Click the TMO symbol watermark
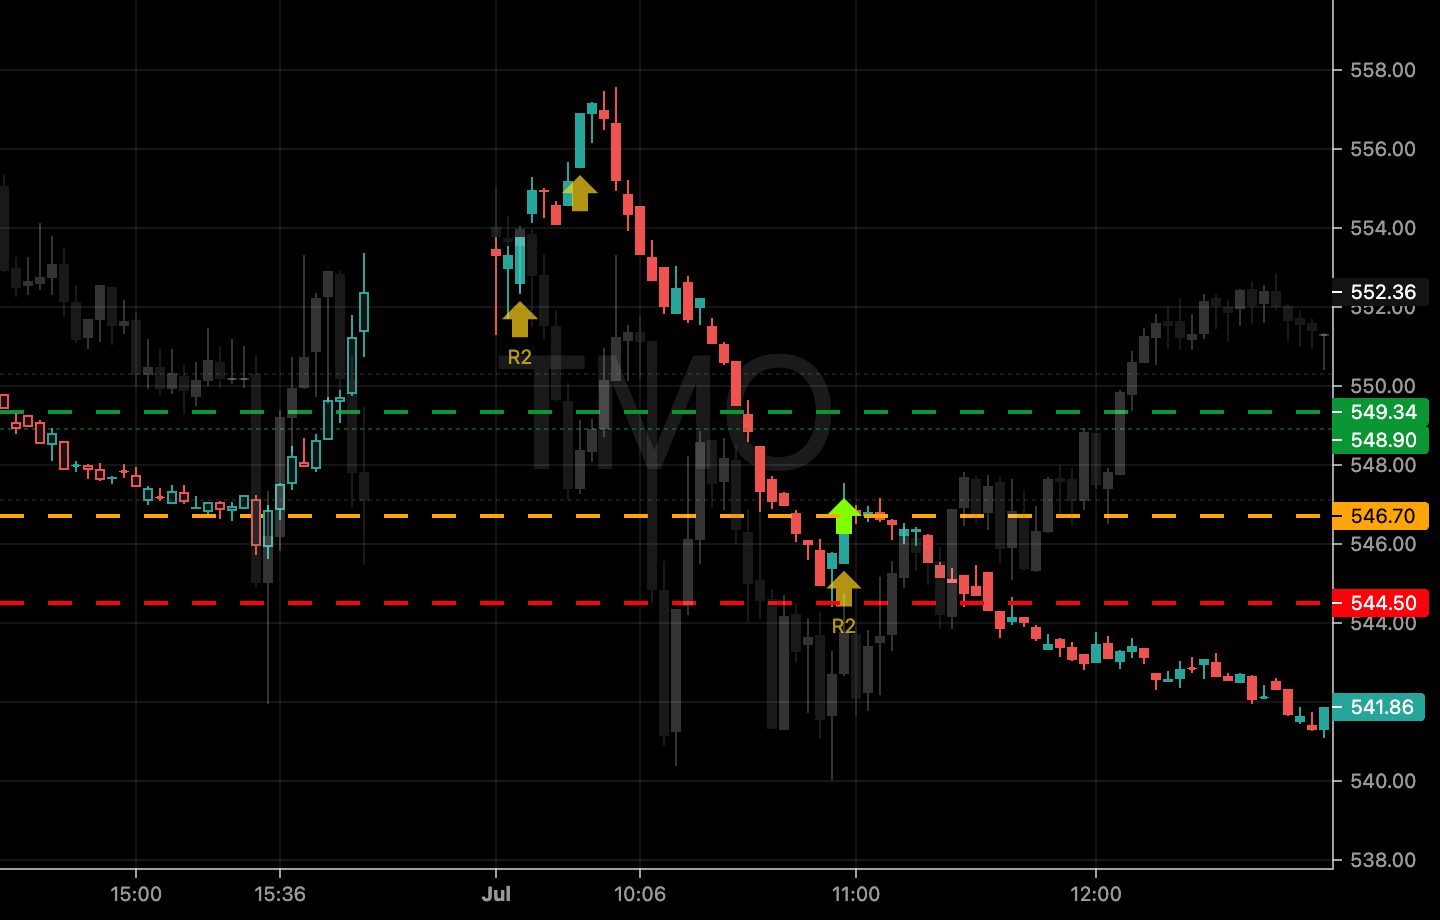 pyautogui.click(x=680, y=412)
